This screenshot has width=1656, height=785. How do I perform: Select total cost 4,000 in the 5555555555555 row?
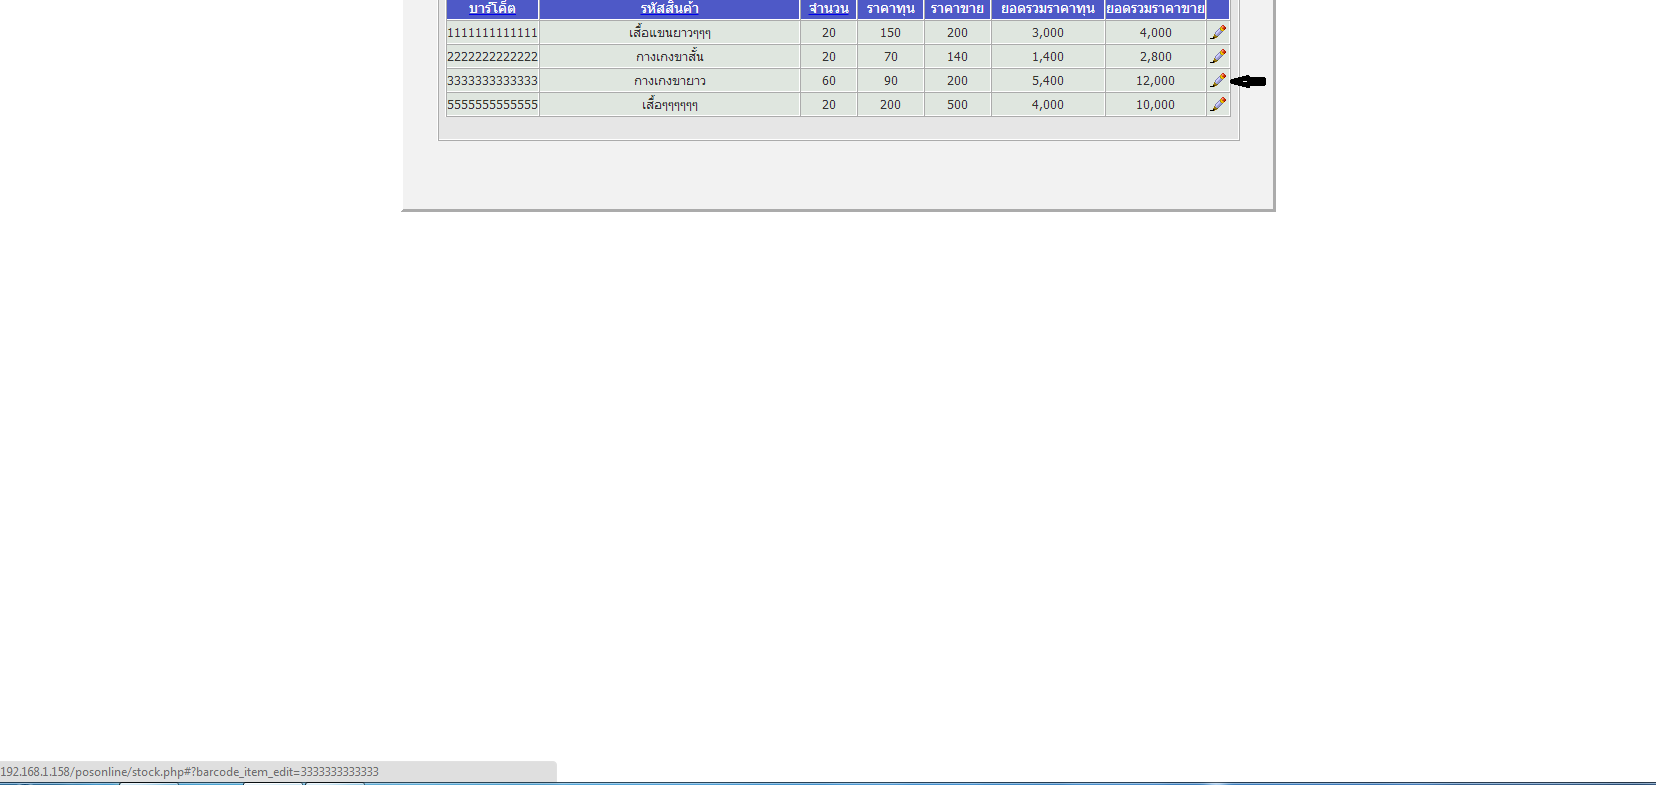coord(1048,105)
